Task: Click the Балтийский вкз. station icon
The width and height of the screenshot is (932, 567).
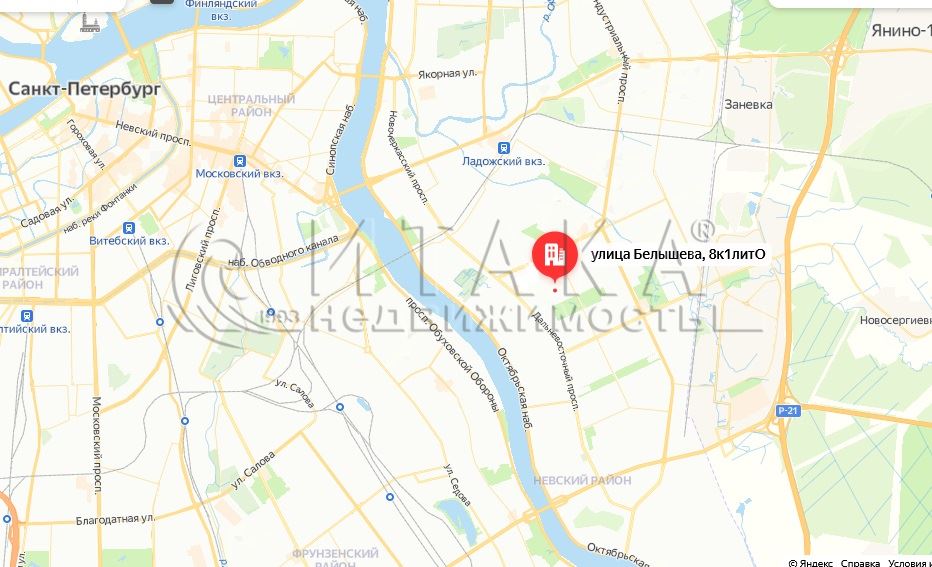Action: point(26,316)
